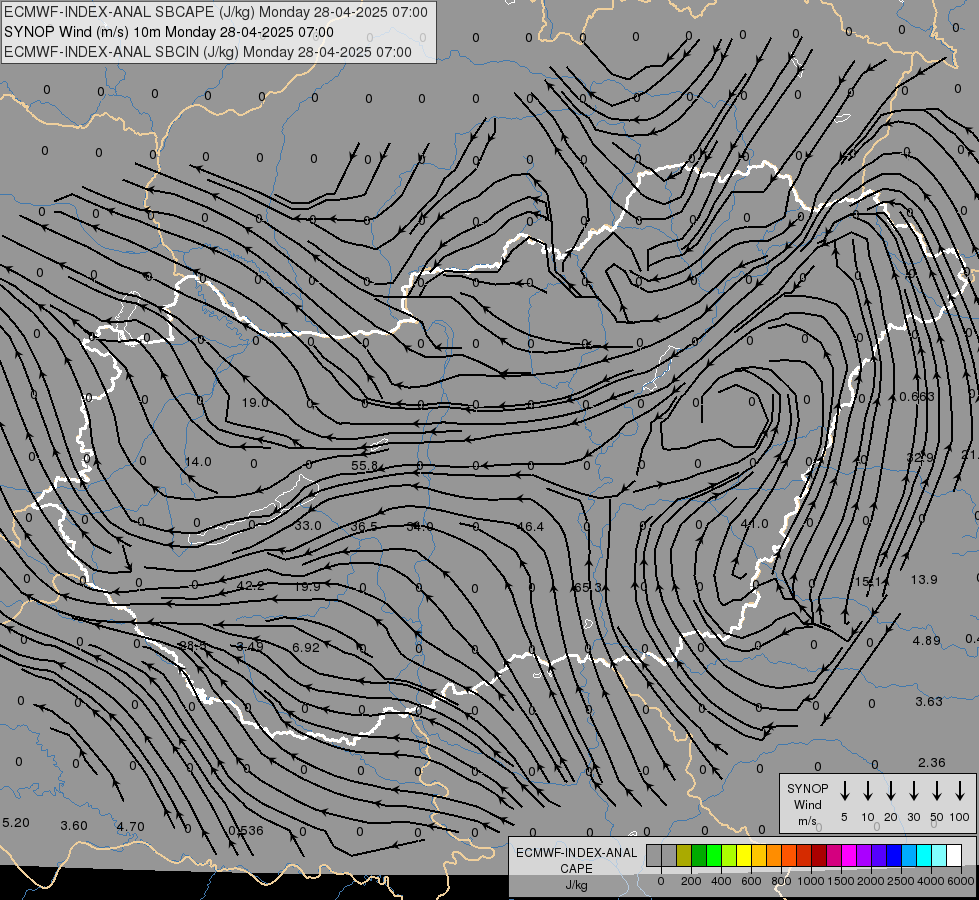979x900 pixels.
Task: Click the 4000 tick label on CAPE scale
Action: pos(930,881)
